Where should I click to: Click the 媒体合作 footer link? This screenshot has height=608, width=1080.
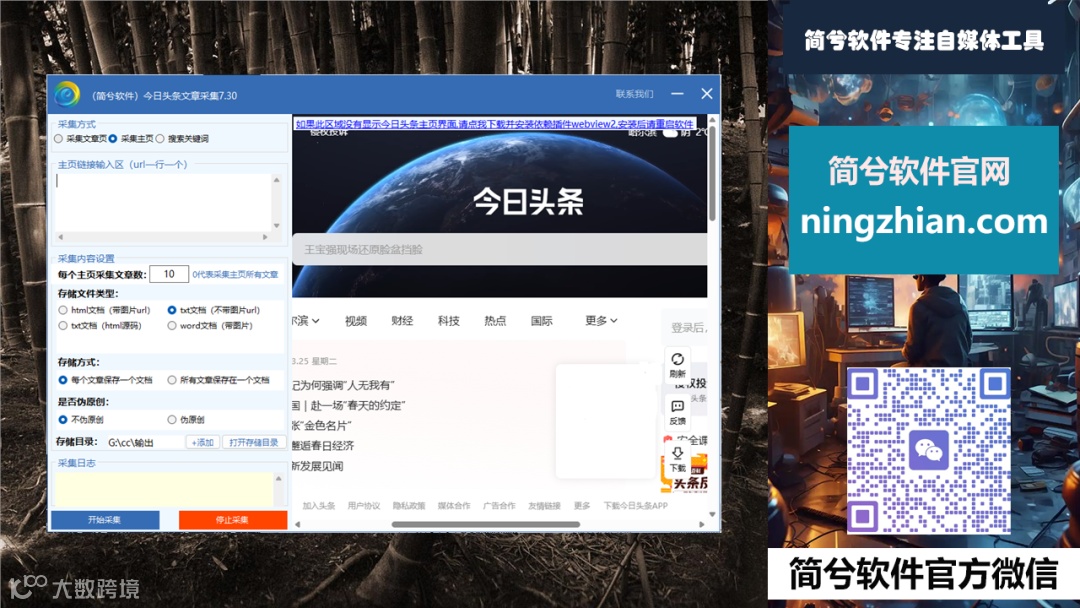pyautogui.click(x=454, y=505)
